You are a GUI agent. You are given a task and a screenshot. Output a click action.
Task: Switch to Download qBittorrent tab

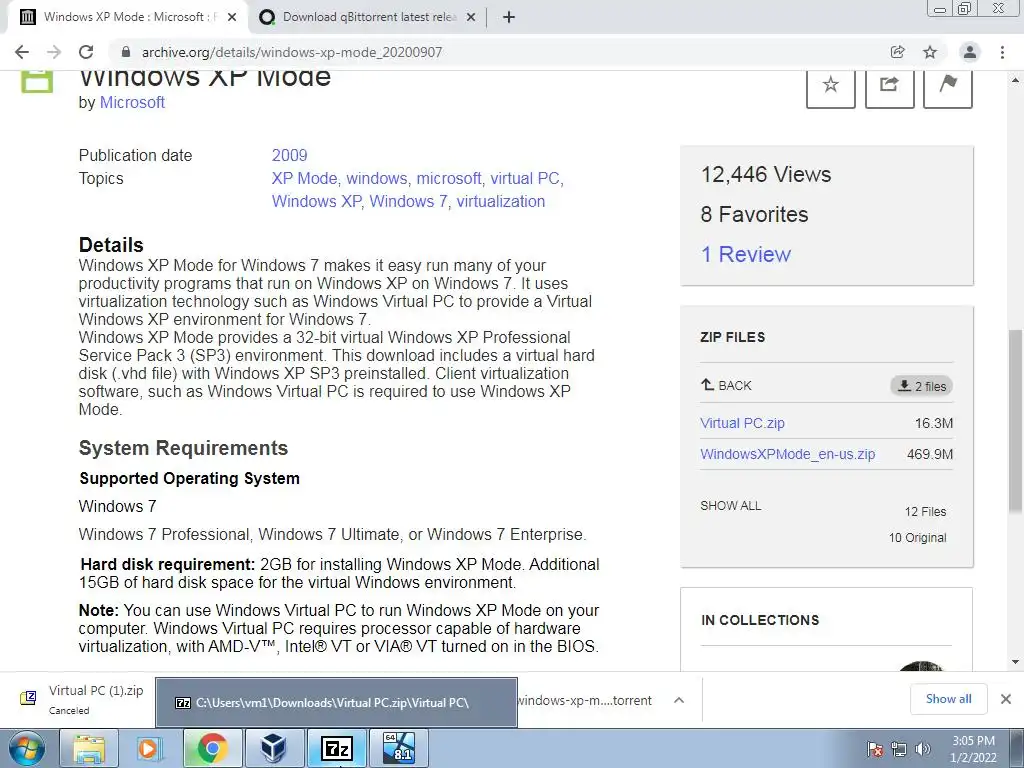point(368,18)
